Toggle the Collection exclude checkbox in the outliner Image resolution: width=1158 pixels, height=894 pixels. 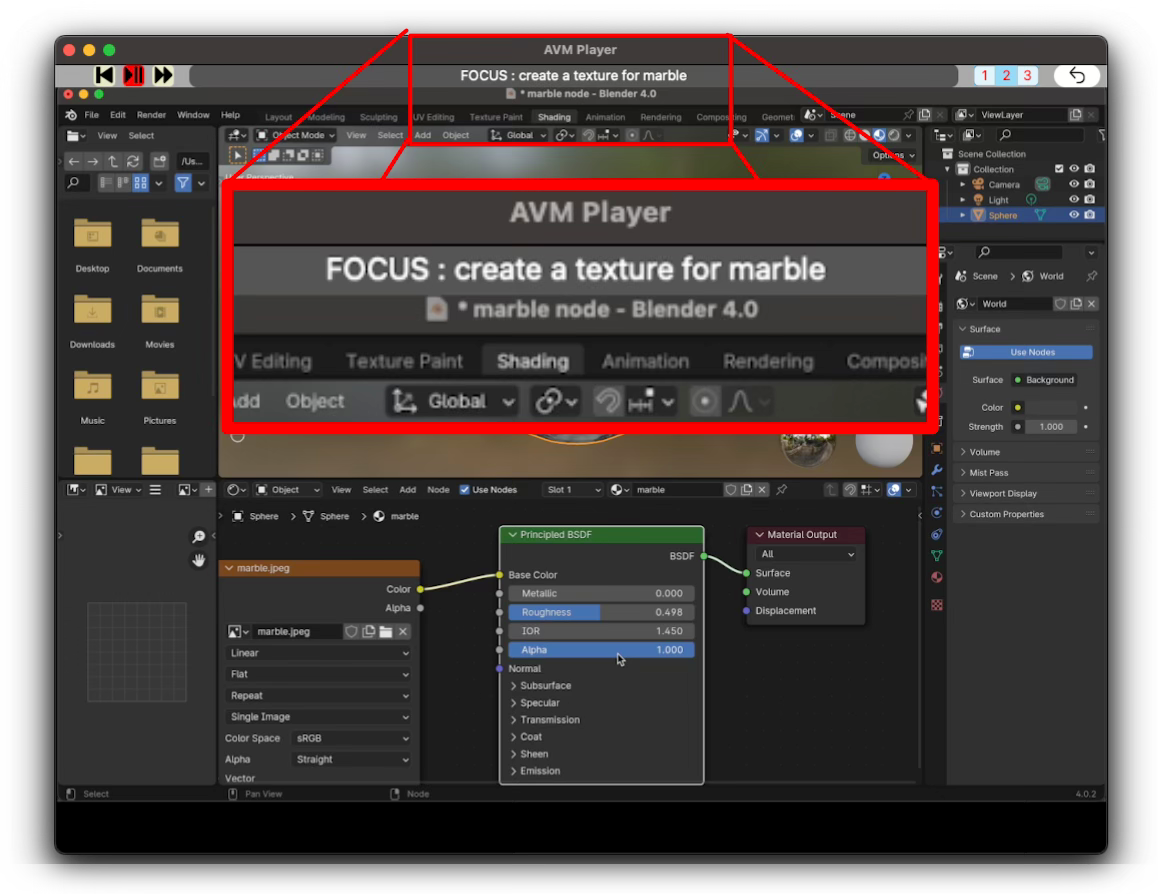pyautogui.click(x=1059, y=169)
